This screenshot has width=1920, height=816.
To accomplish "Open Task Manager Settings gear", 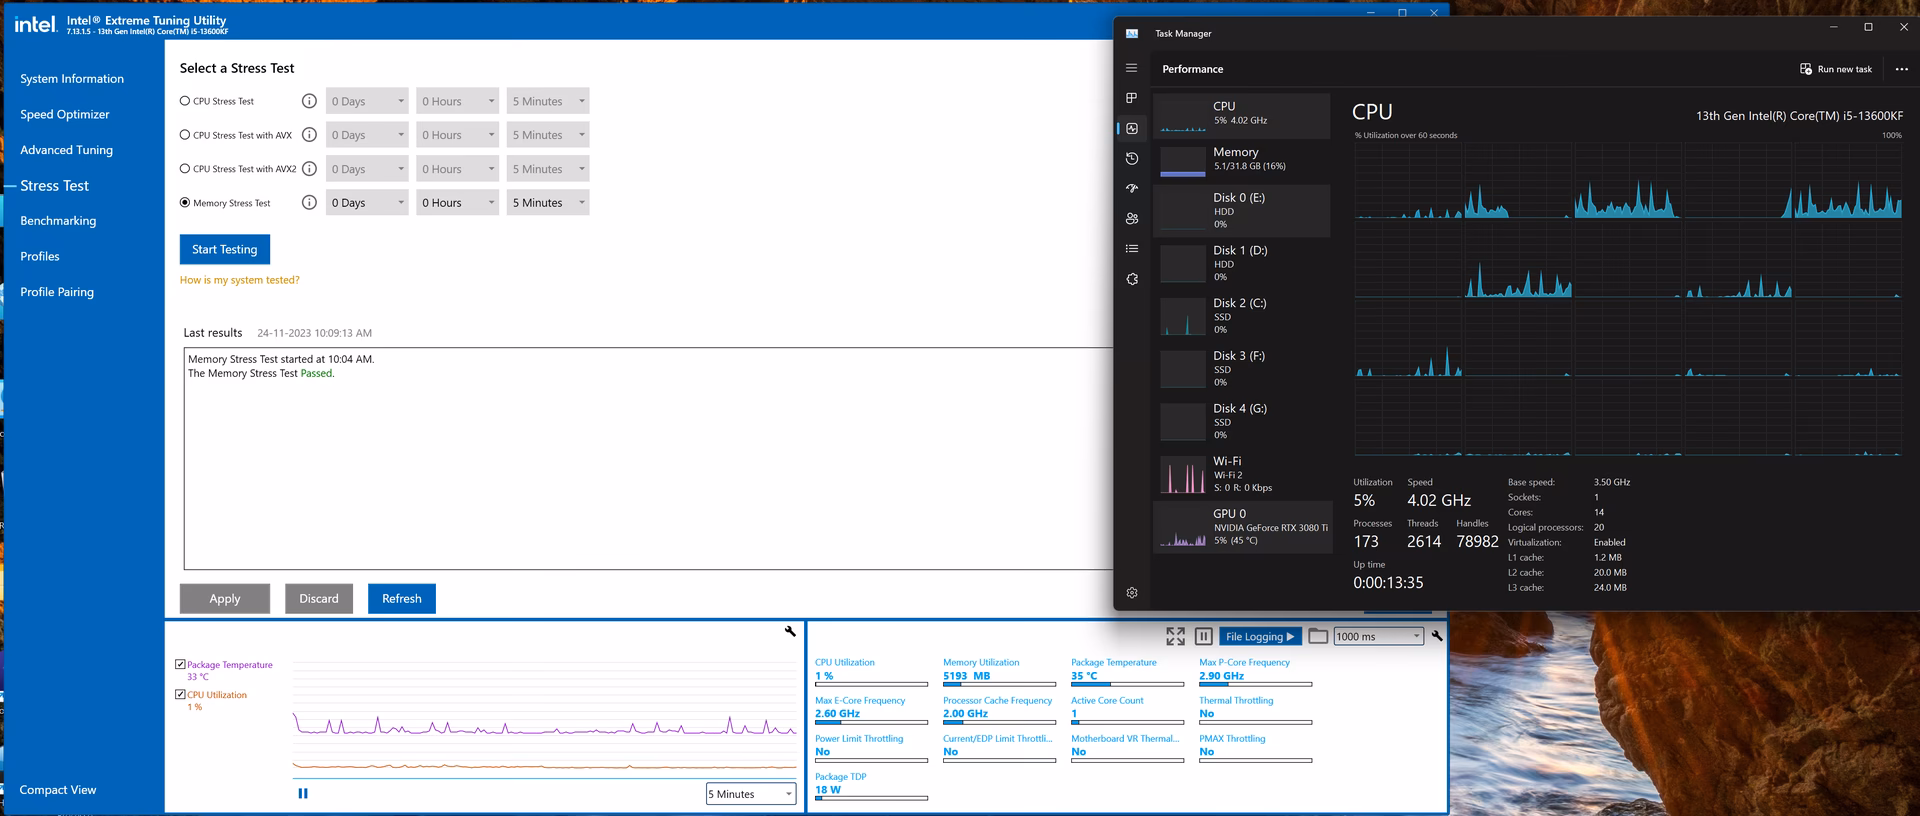I will point(1131,592).
